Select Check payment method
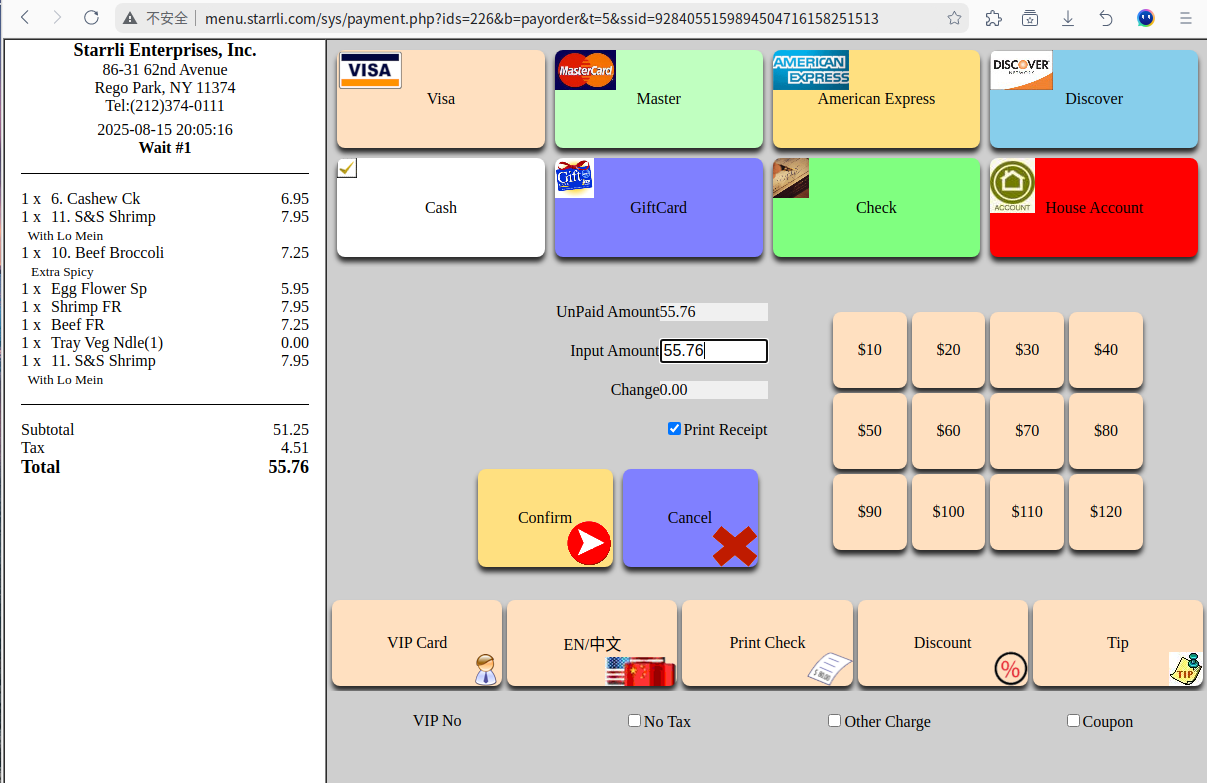Viewport: 1207px width, 783px height. point(876,208)
